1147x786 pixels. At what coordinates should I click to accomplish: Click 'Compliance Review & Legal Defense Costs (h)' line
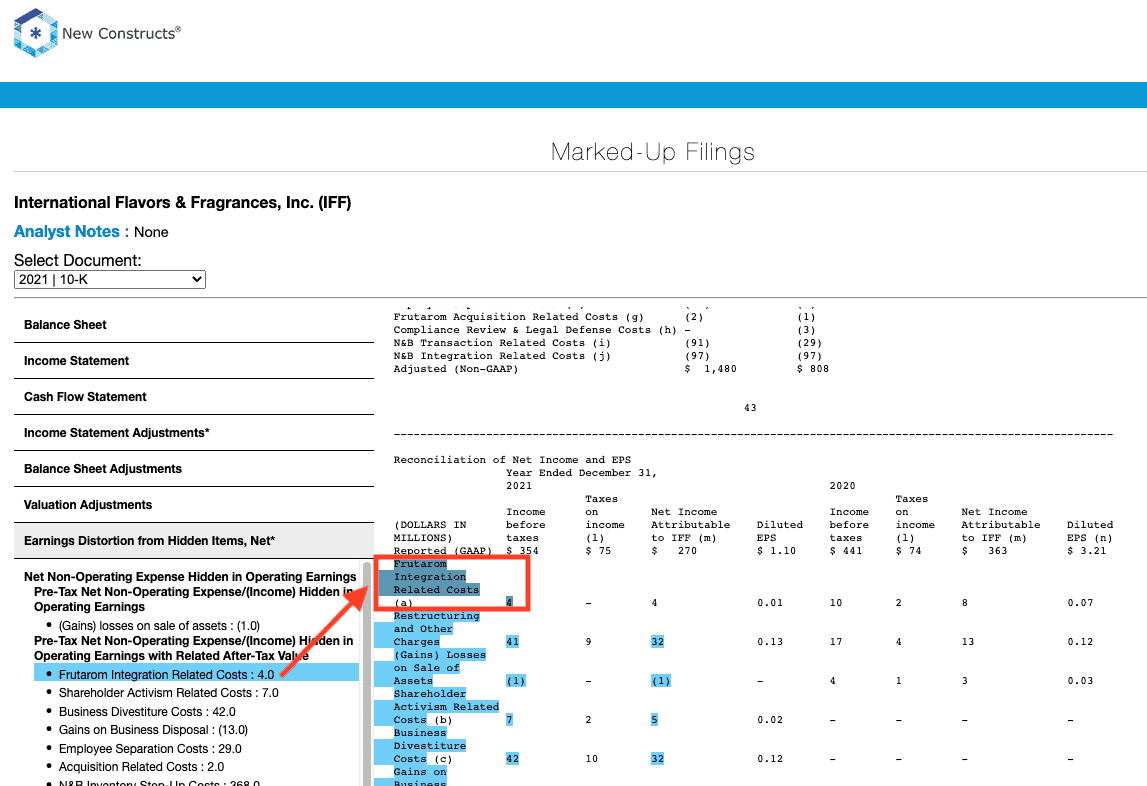tap(535, 330)
